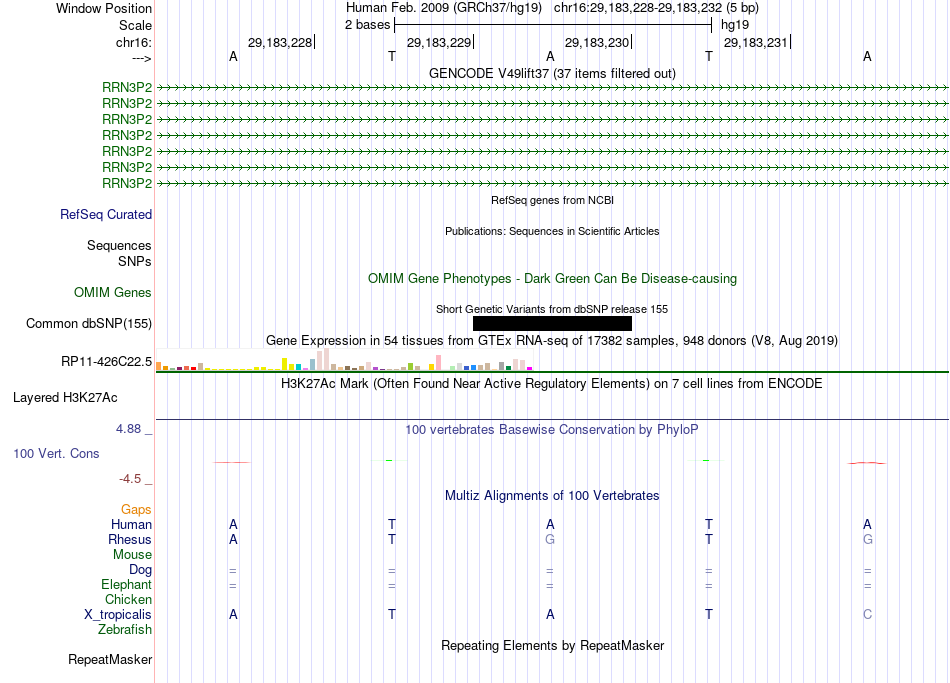Click the X_tropicalis species label

click(118, 615)
